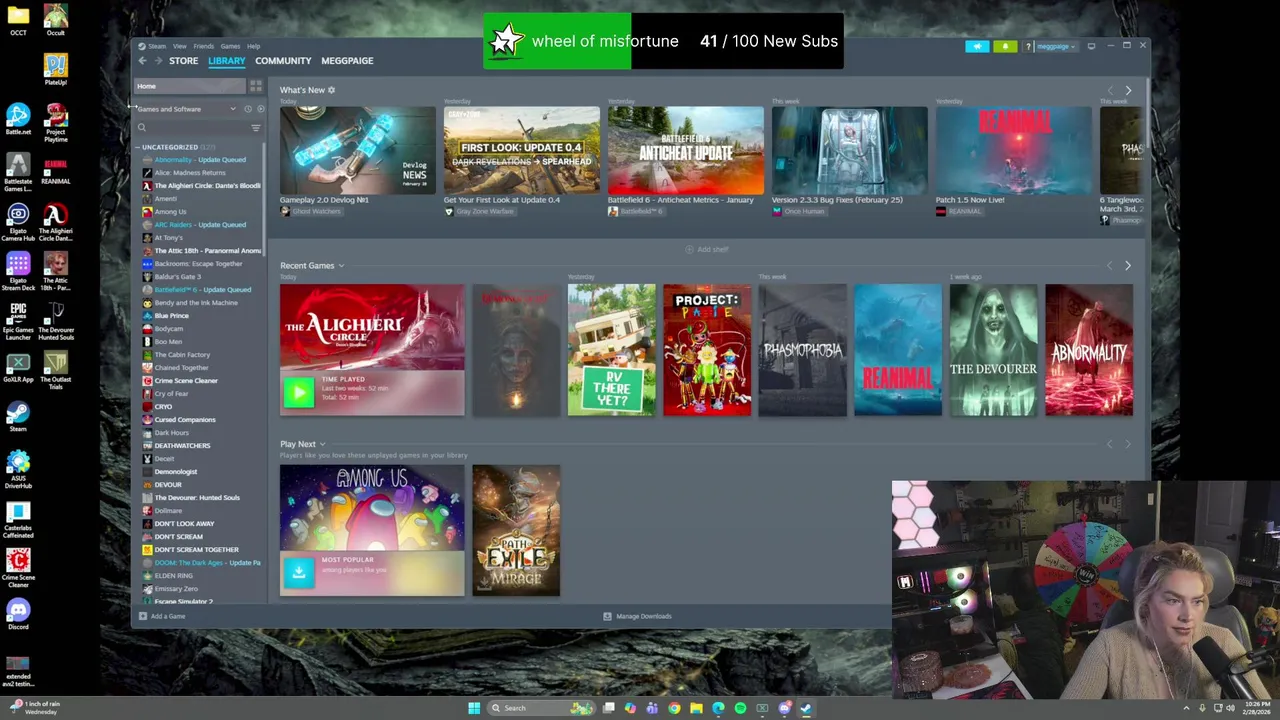Click the taskbar Search box
Viewport: 1280px width, 720px height.
(x=541, y=708)
